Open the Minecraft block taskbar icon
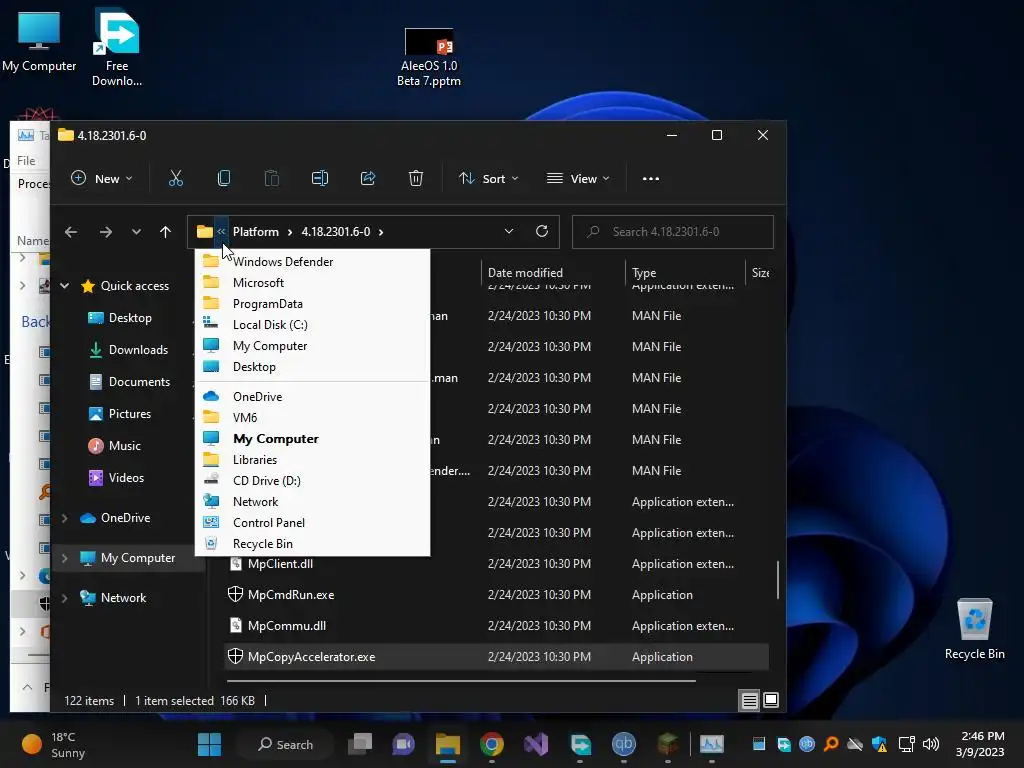 [667, 744]
